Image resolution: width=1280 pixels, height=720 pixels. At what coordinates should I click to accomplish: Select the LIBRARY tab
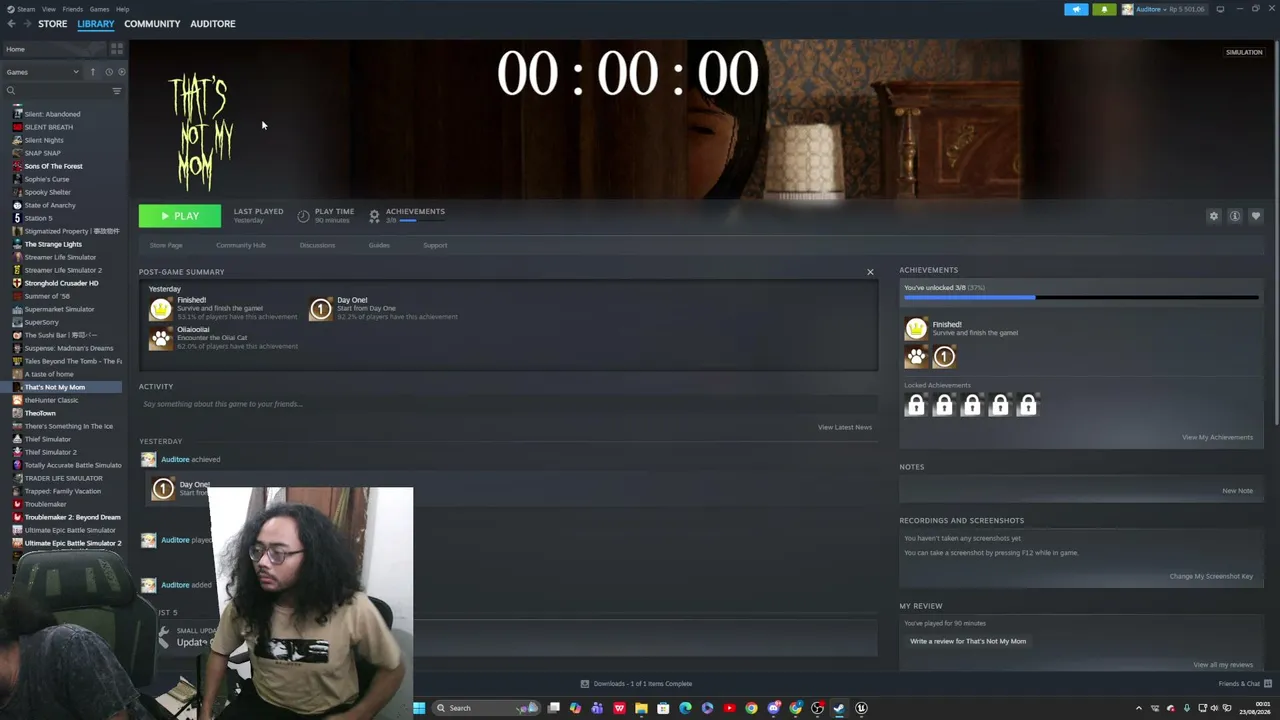(96, 24)
